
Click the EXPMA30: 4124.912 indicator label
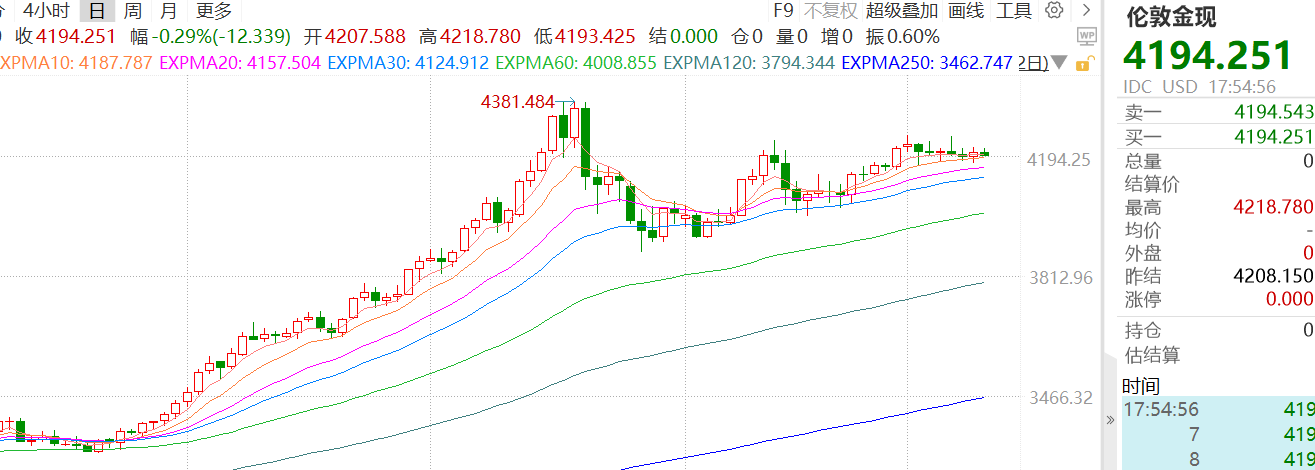(x=408, y=63)
